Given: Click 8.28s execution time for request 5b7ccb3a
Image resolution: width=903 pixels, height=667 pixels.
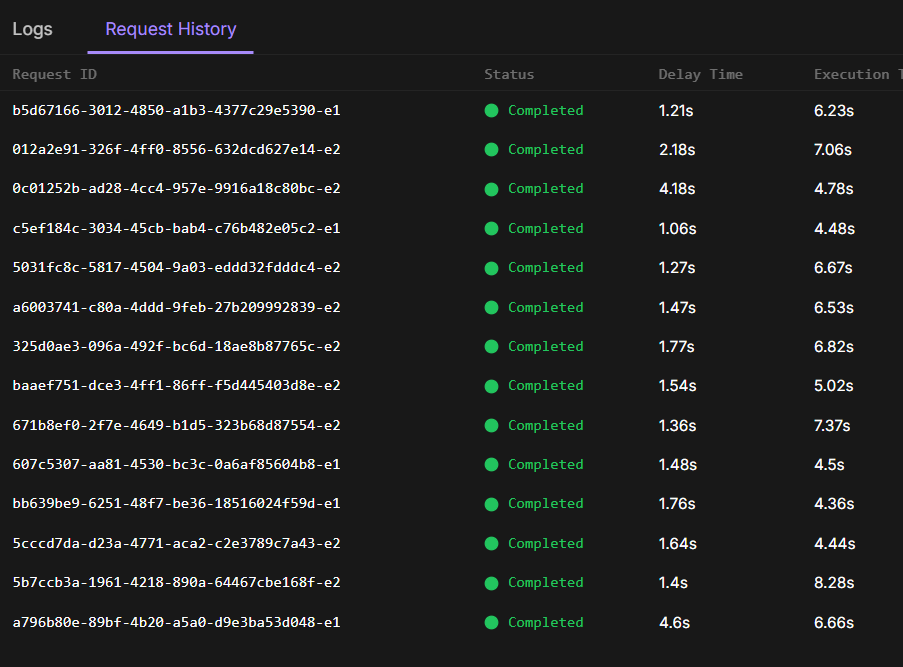Looking at the screenshot, I should (834, 583).
